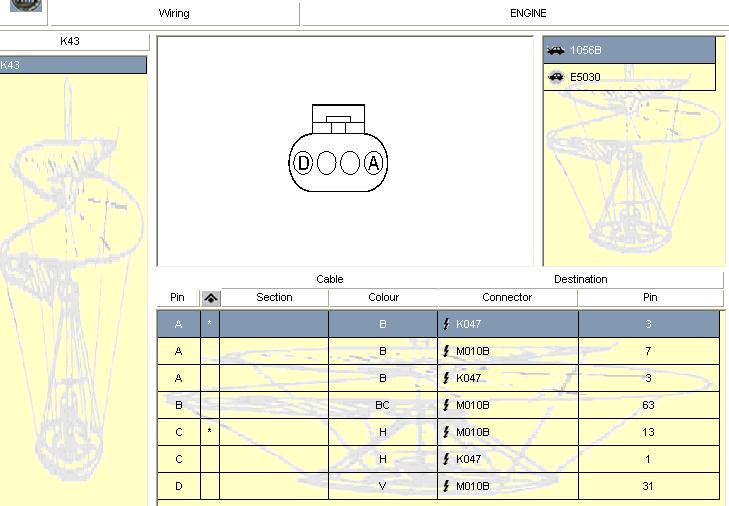729x506 pixels.
Task: Click the K43 header label
Action: (70, 41)
